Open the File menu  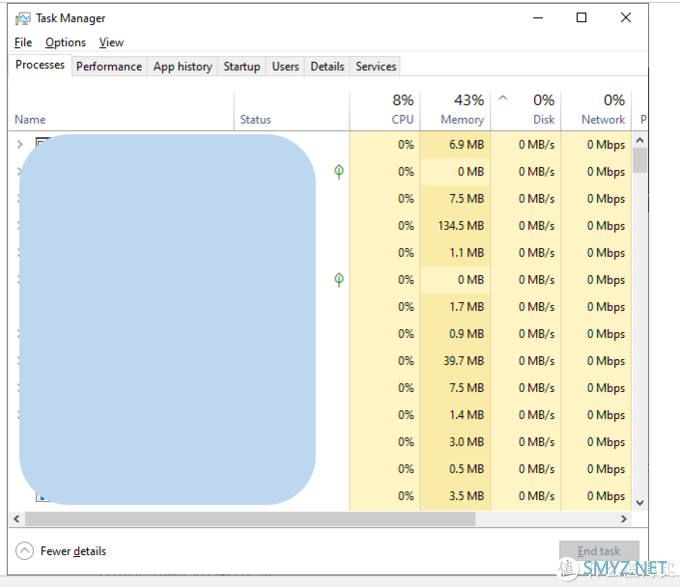click(23, 42)
